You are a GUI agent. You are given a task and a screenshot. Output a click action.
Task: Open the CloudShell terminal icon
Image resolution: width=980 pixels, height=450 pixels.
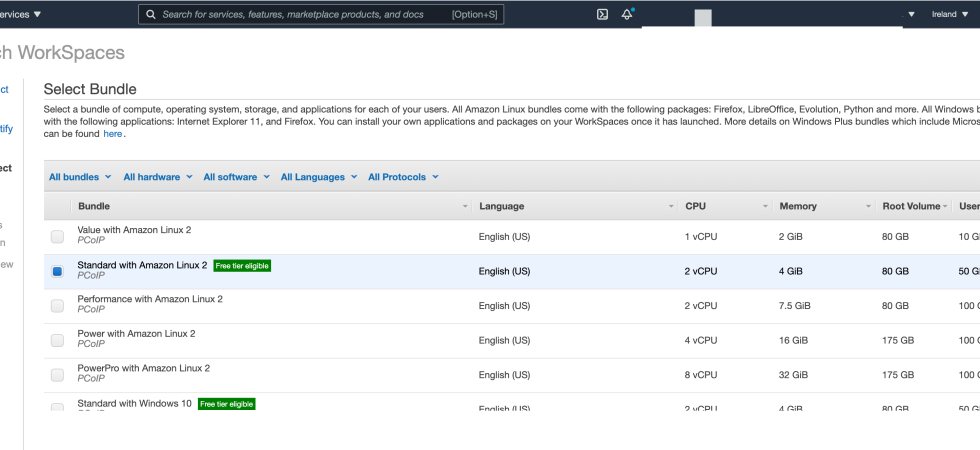[x=602, y=14]
